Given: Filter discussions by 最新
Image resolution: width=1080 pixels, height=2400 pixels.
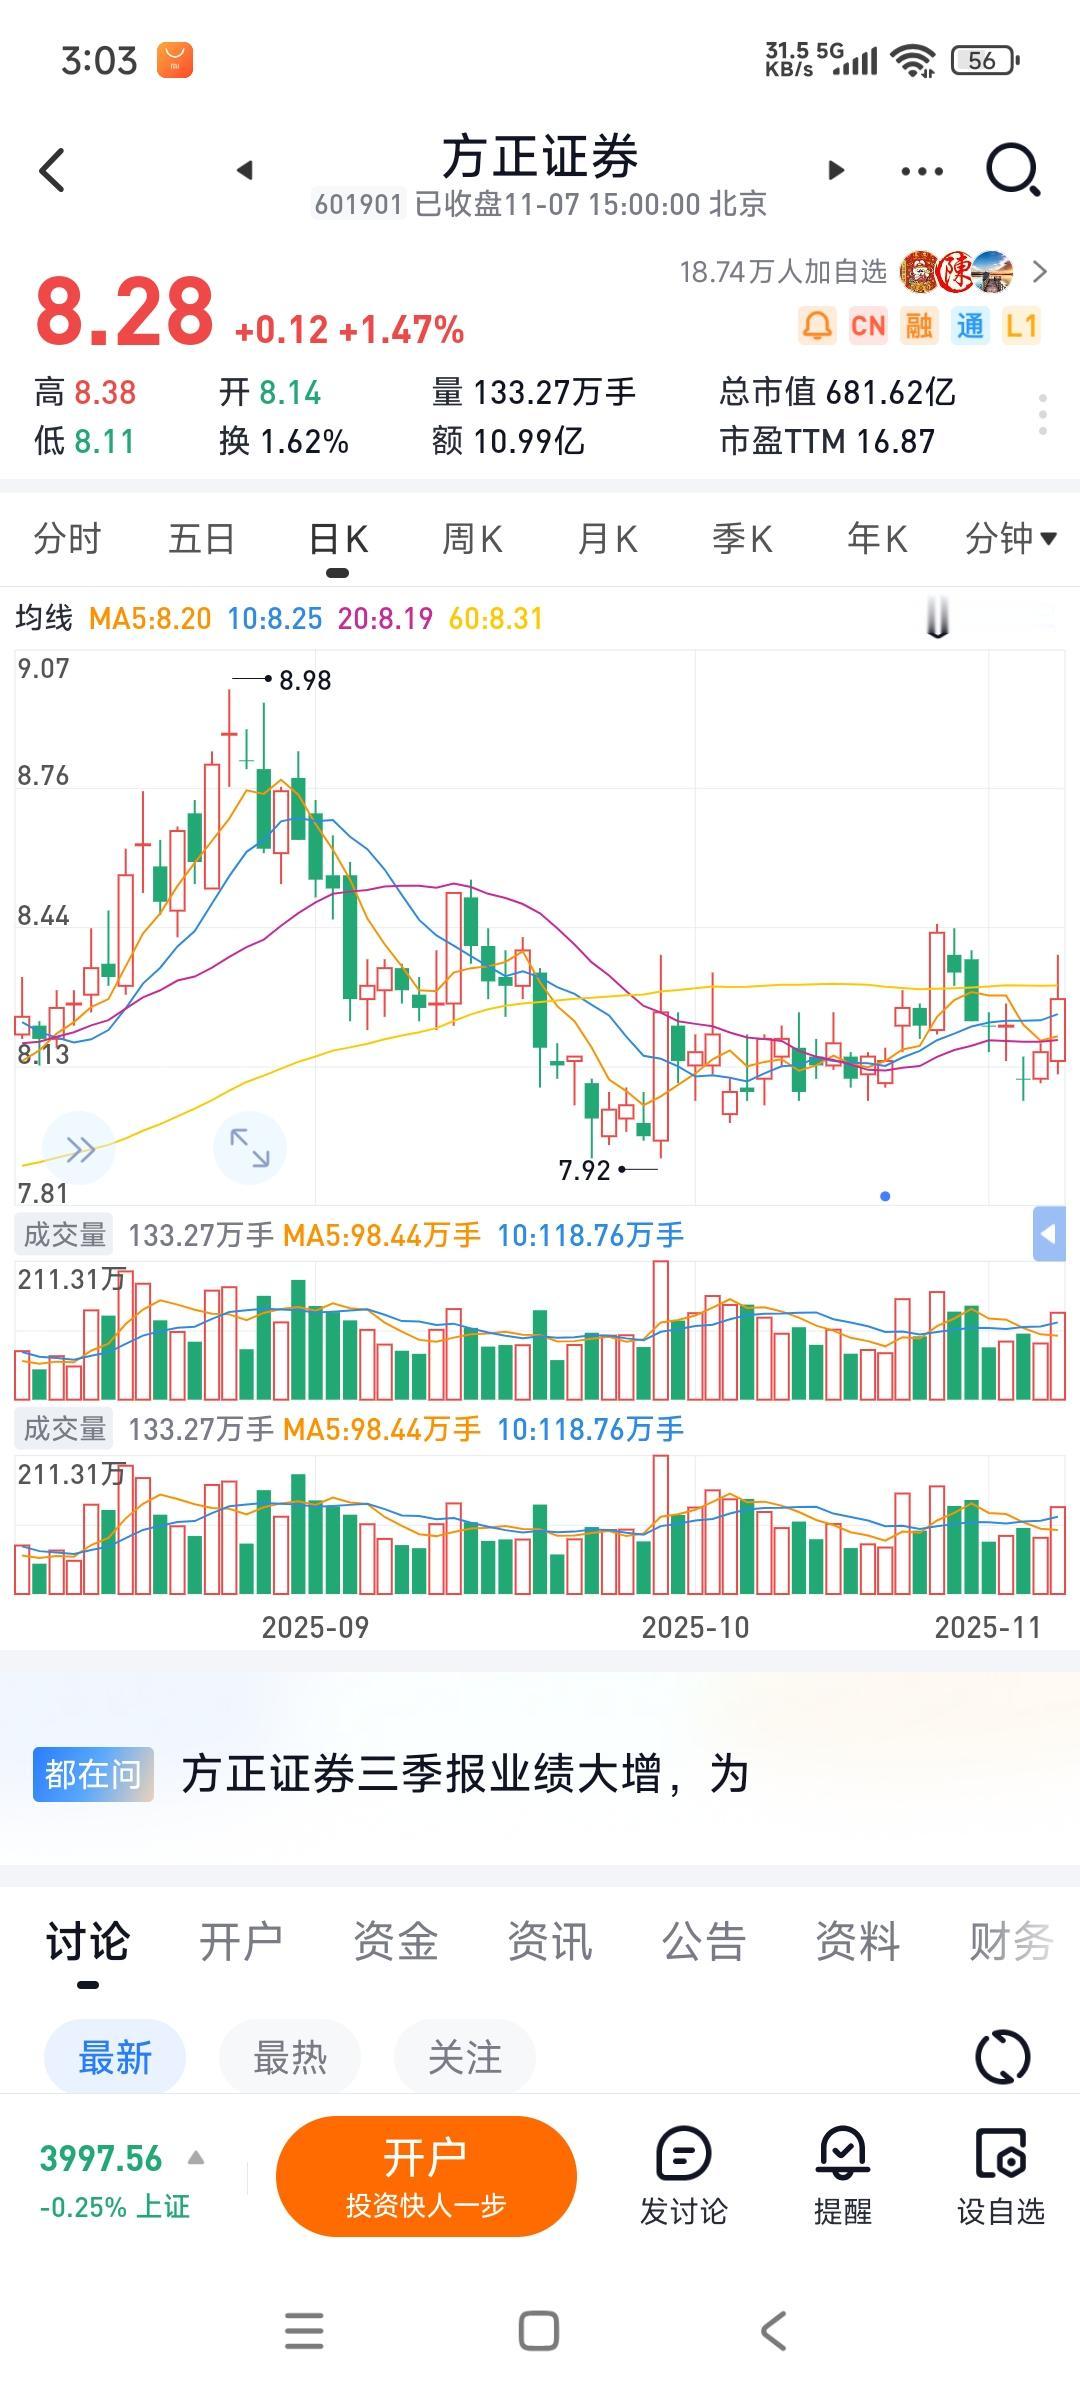Looking at the screenshot, I should [x=115, y=2057].
